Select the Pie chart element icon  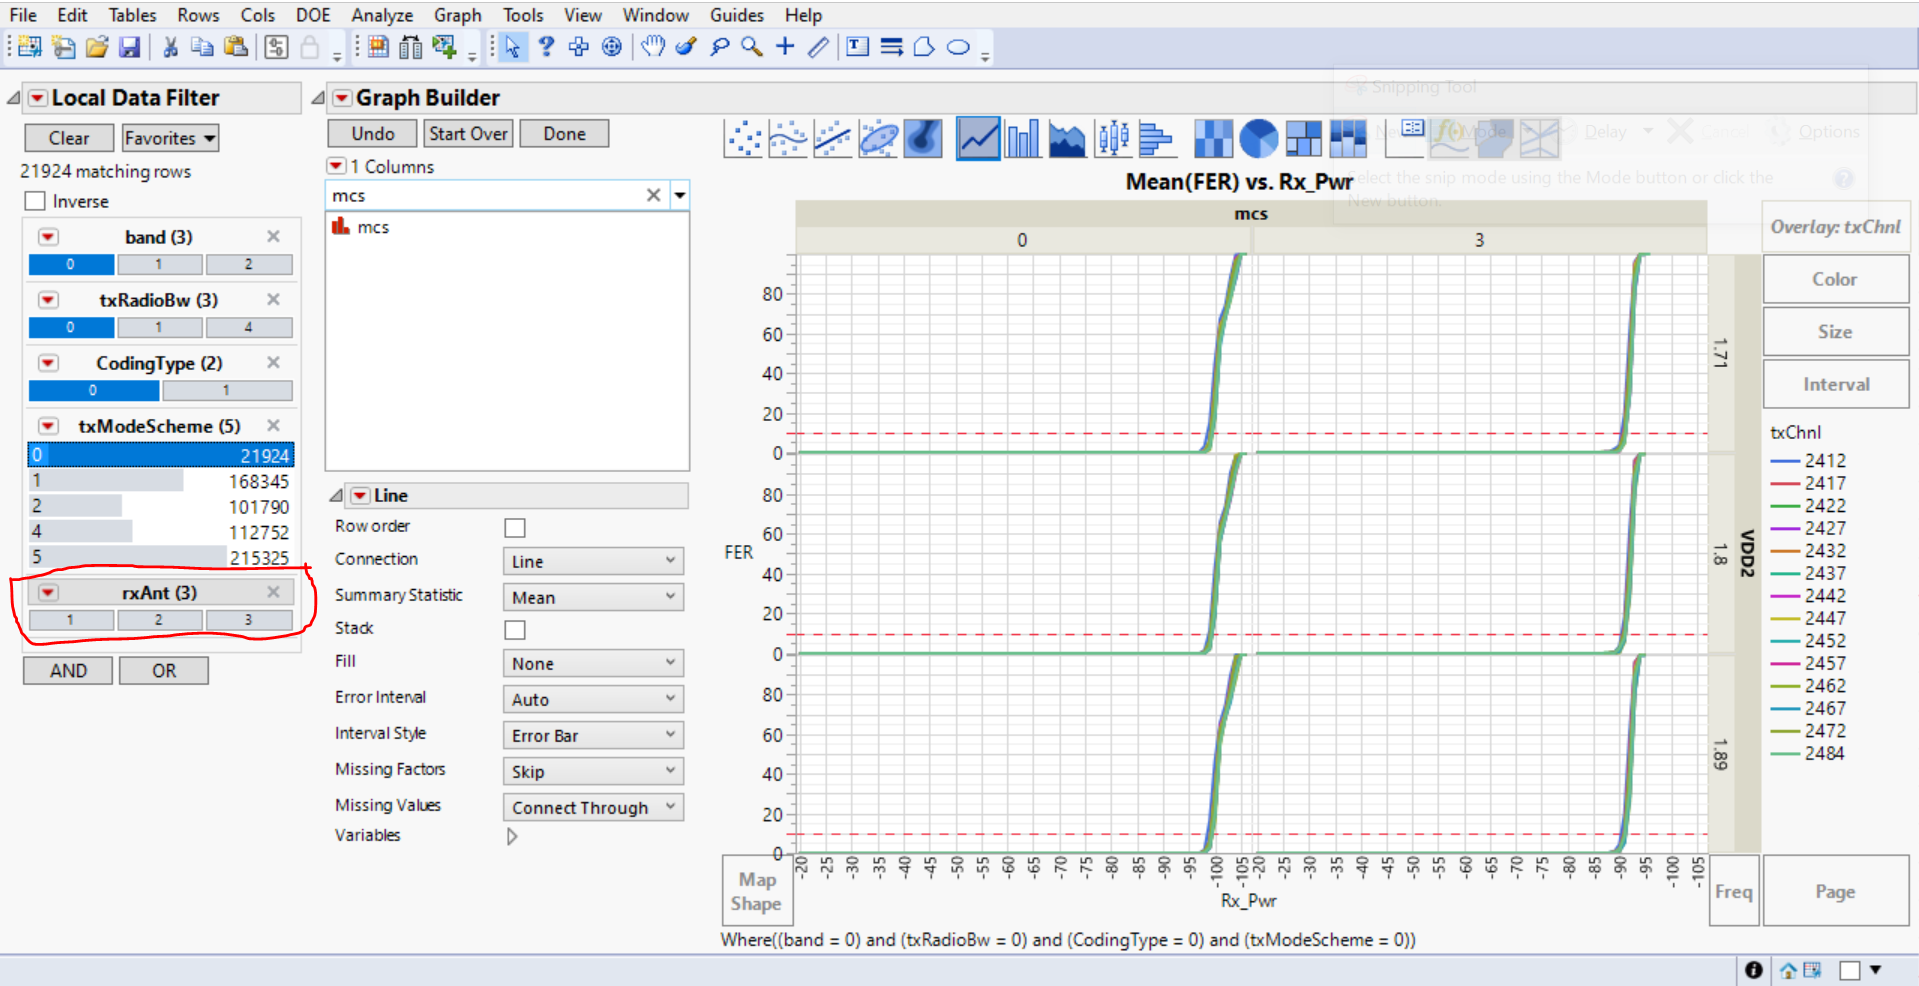coord(1258,139)
